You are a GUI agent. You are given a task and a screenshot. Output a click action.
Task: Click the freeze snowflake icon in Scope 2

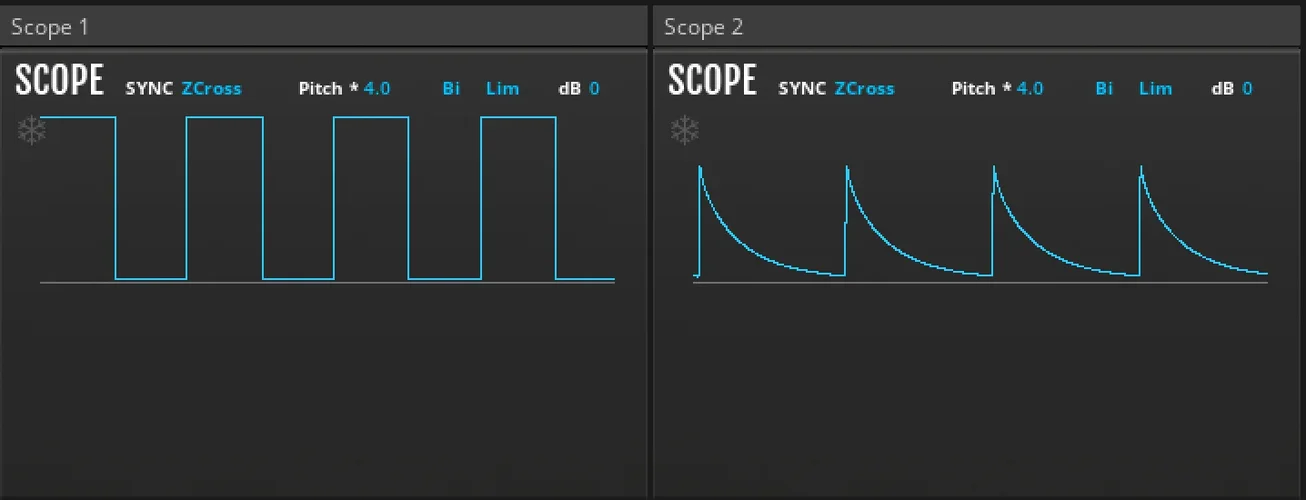685,132
